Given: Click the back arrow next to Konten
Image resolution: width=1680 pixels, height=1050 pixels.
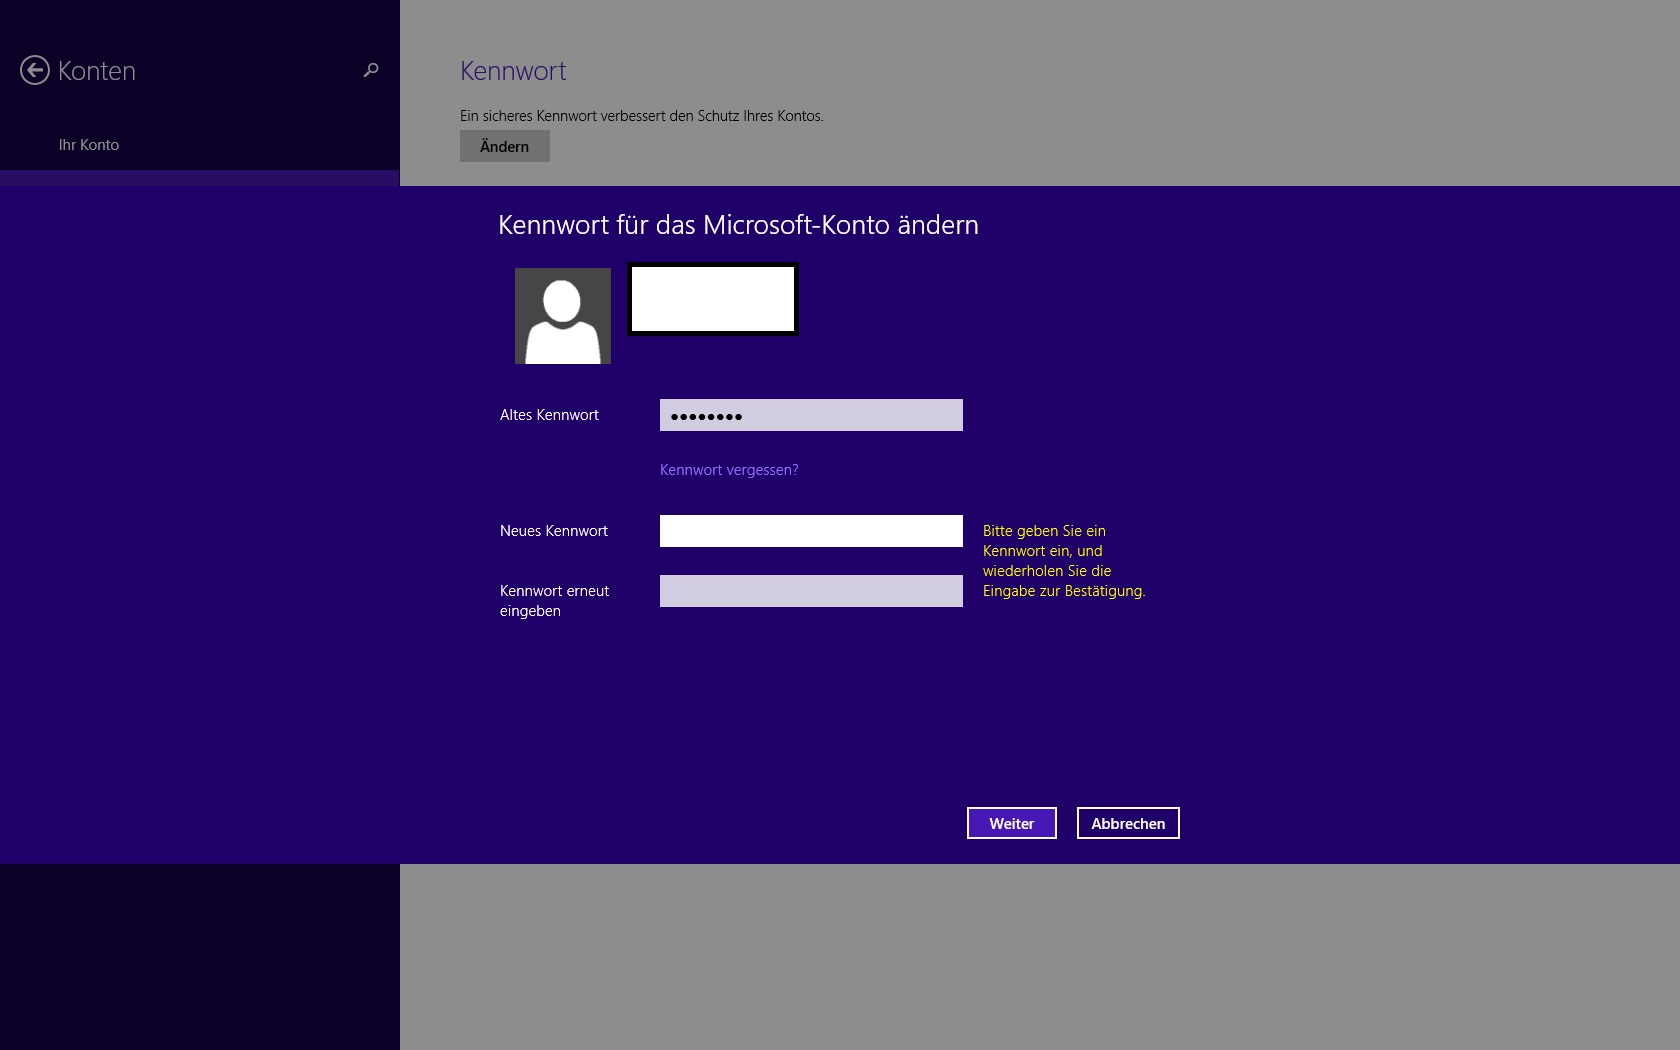Looking at the screenshot, I should (x=35, y=70).
